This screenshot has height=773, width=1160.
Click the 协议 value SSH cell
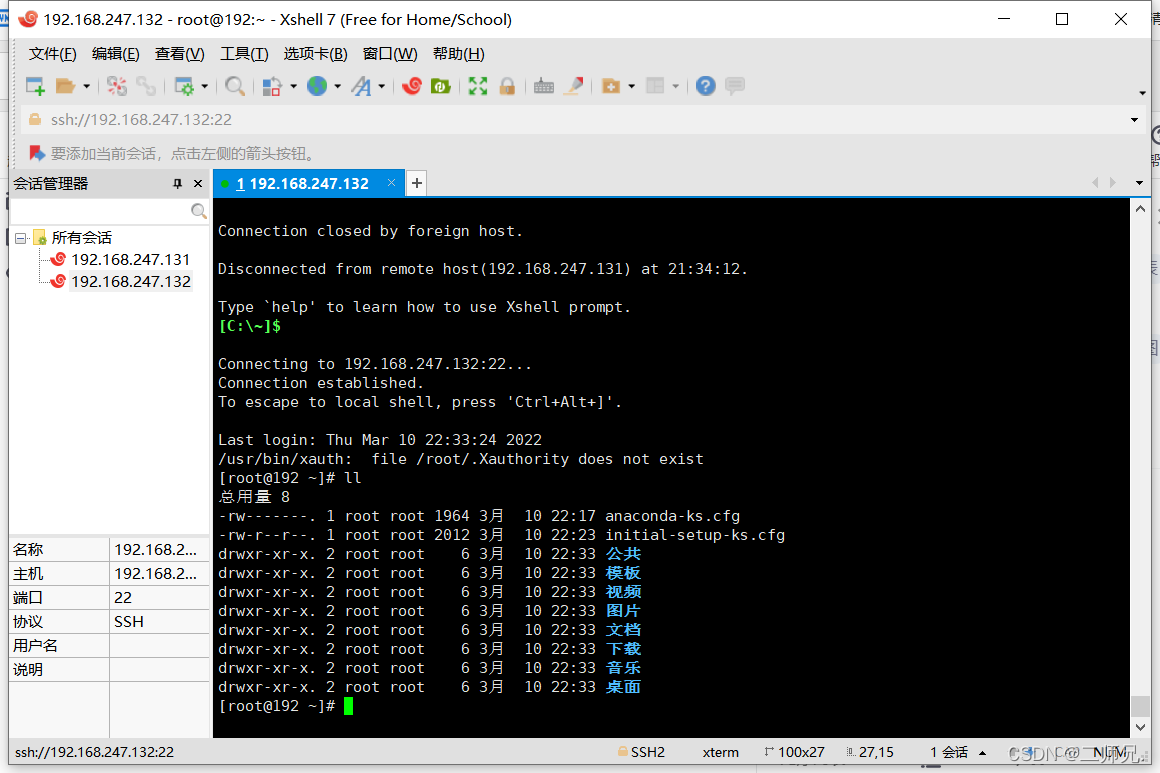159,621
